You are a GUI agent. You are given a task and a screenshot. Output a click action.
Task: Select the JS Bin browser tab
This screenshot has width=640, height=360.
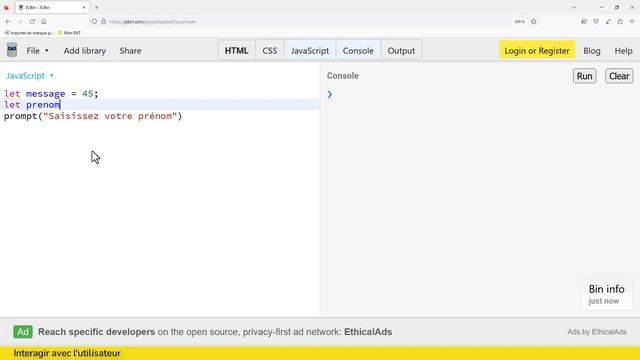tap(52, 7)
